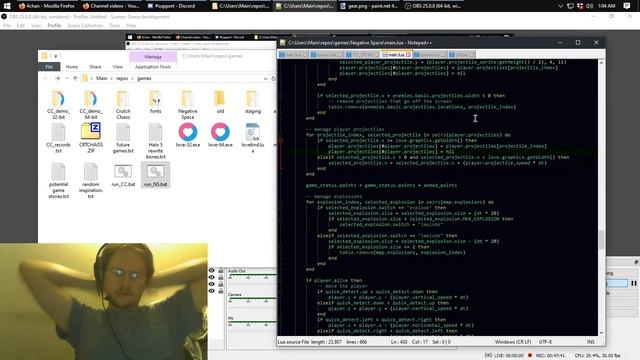Open the fonts folder

(x=155, y=102)
